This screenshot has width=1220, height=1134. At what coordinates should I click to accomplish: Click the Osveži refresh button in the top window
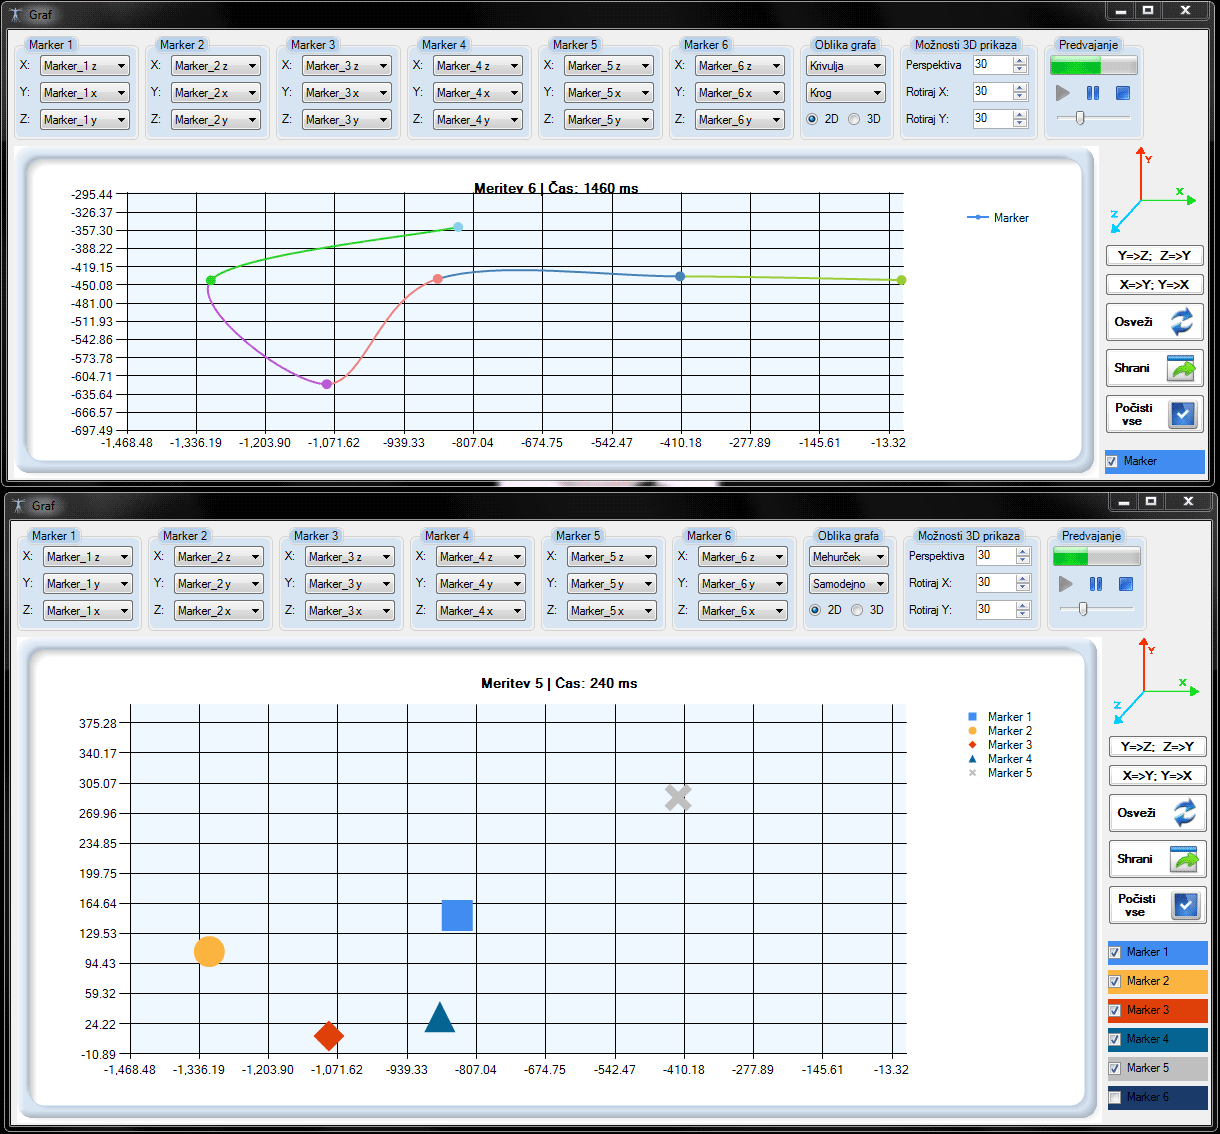pyautogui.click(x=1155, y=322)
